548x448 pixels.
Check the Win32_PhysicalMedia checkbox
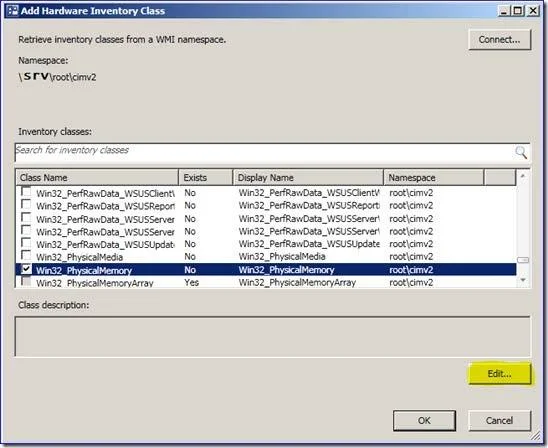[26, 255]
